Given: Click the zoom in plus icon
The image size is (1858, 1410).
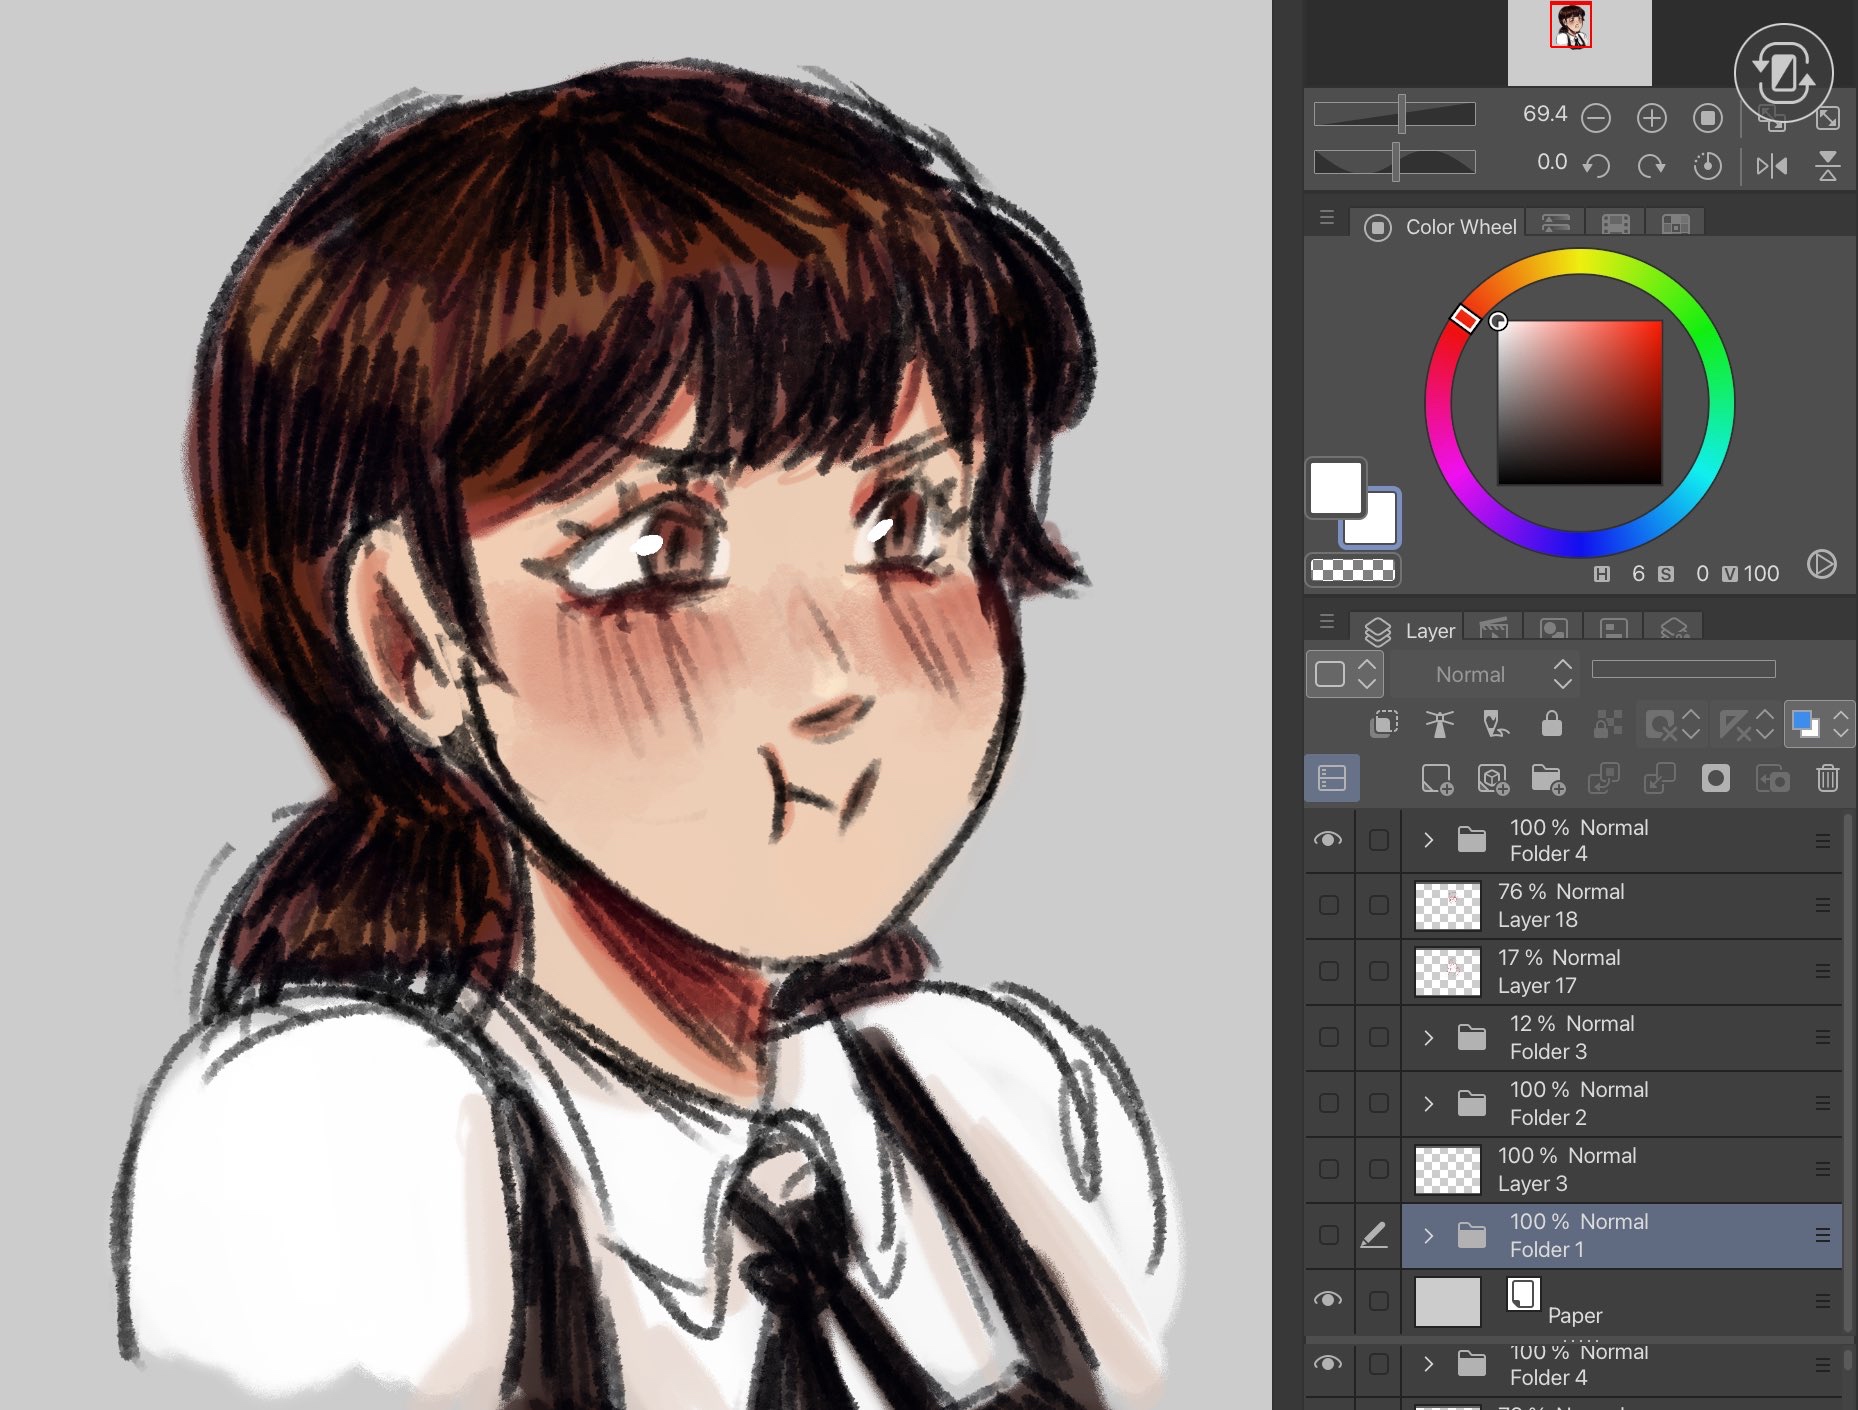Looking at the screenshot, I should [x=1651, y=119].
